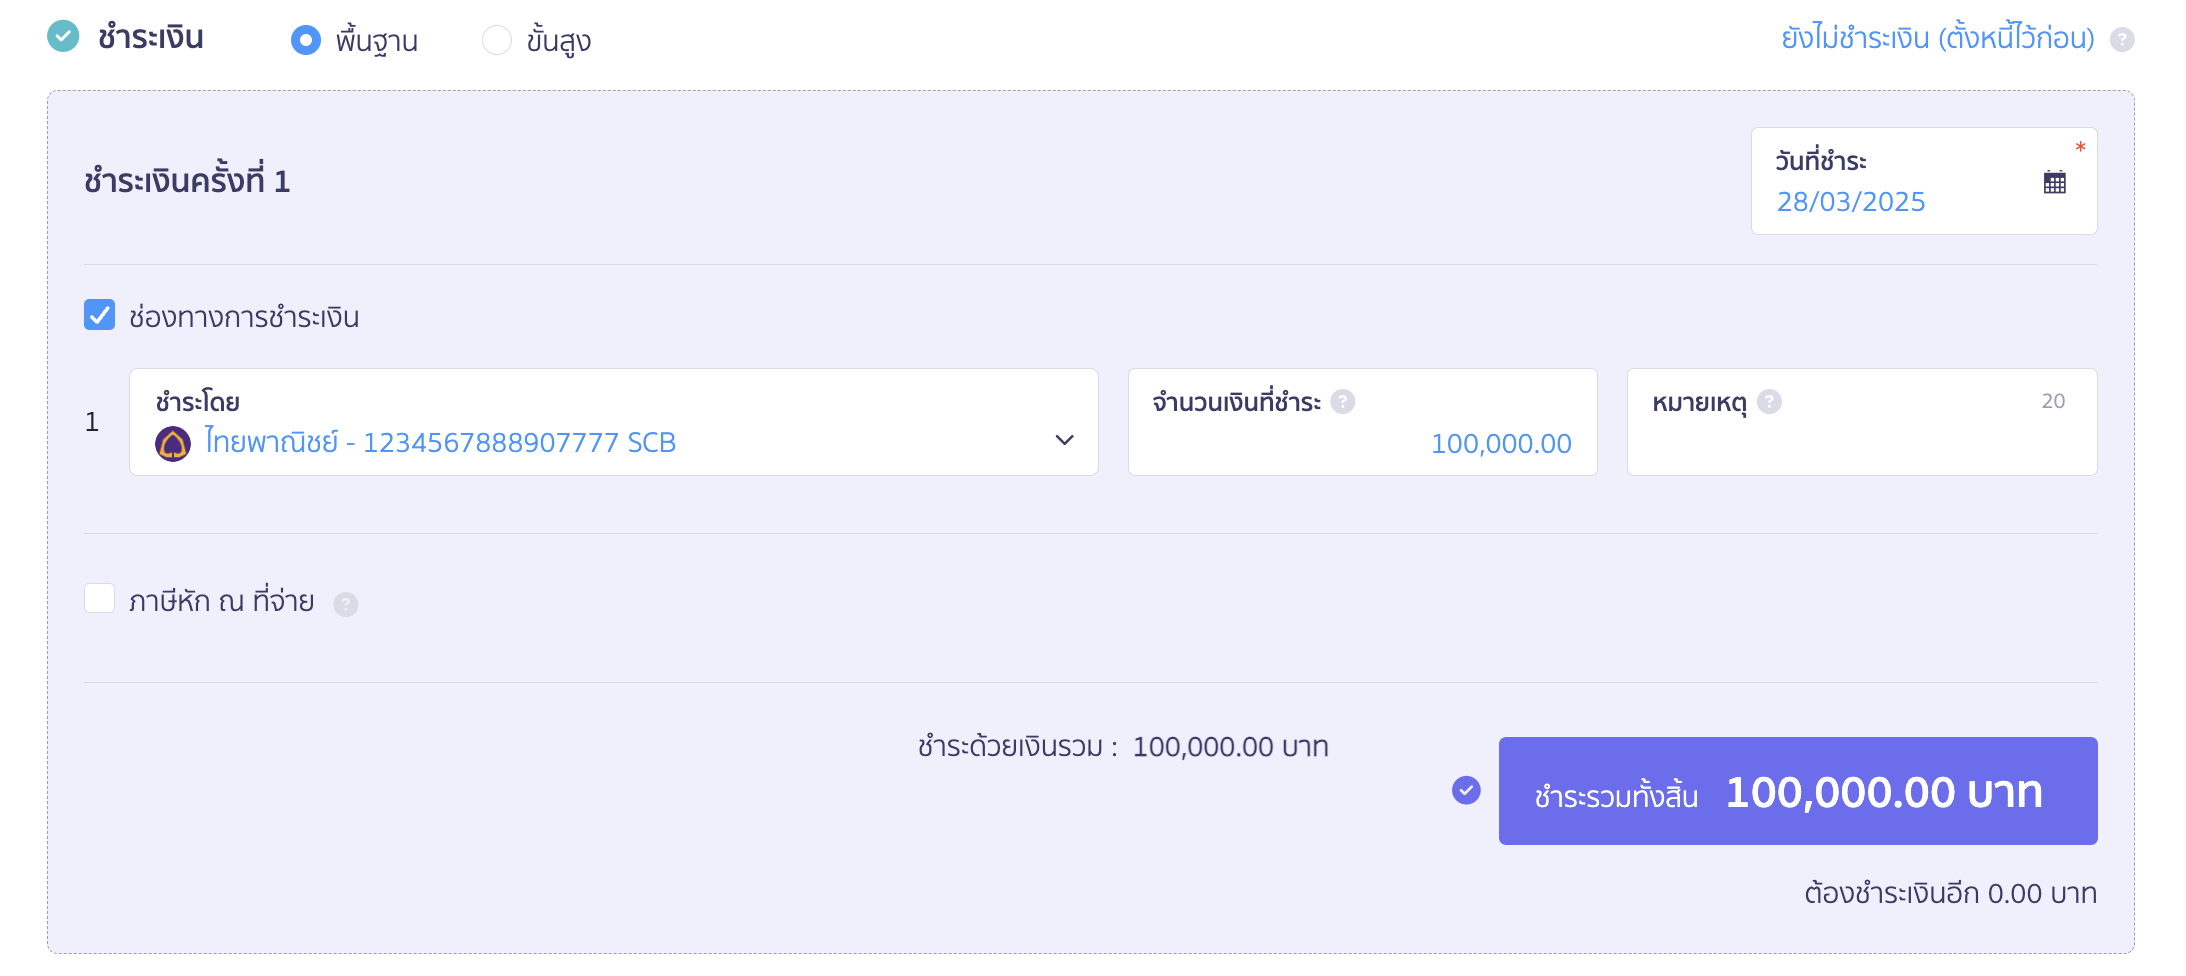Uncheck the ช่องทางการชำระเงิน checkbox
The width and height of the screenshot is (2186, 976).
coord(100,315)
